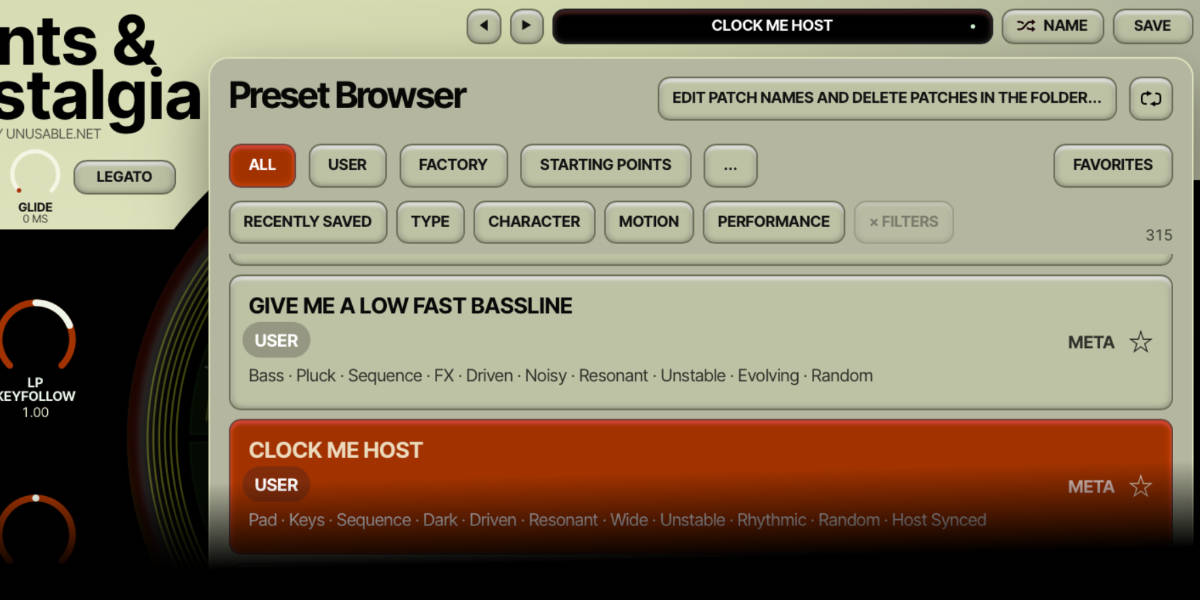Go to previous preset arrow
Screen dimensions: 1200x600
484,26
